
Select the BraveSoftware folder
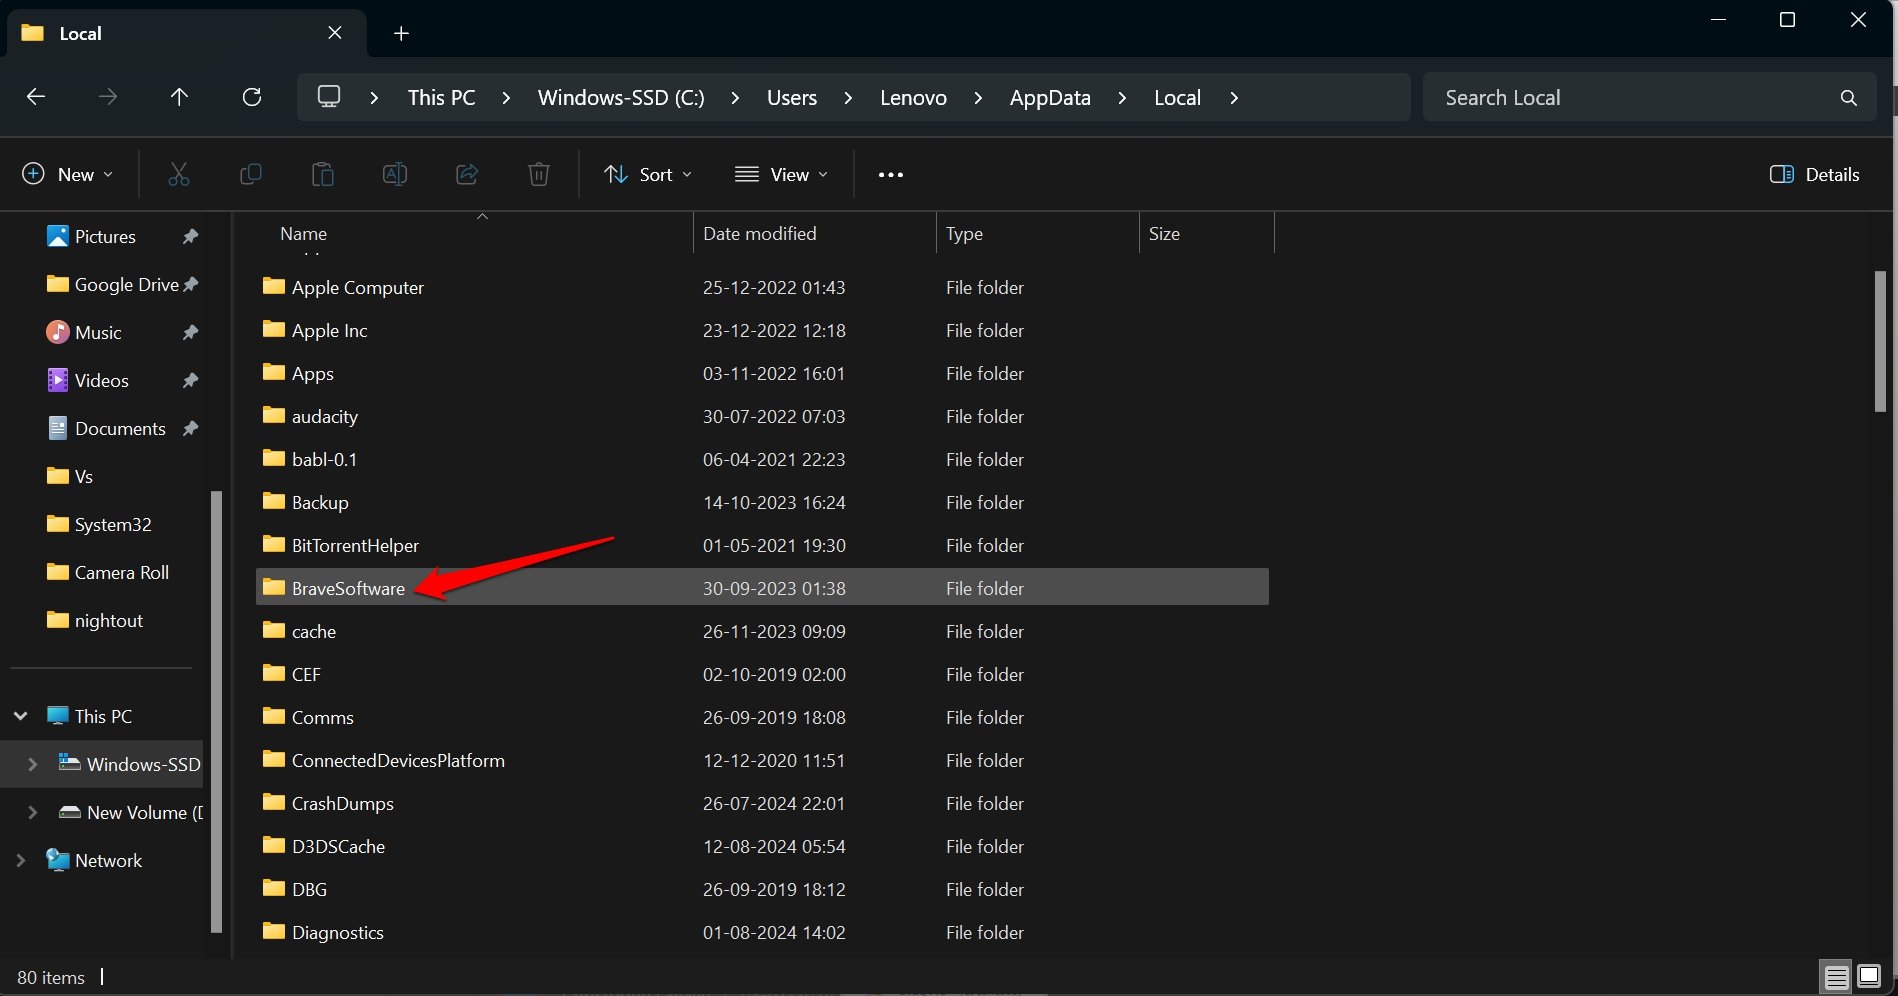(x=348, y=588)
